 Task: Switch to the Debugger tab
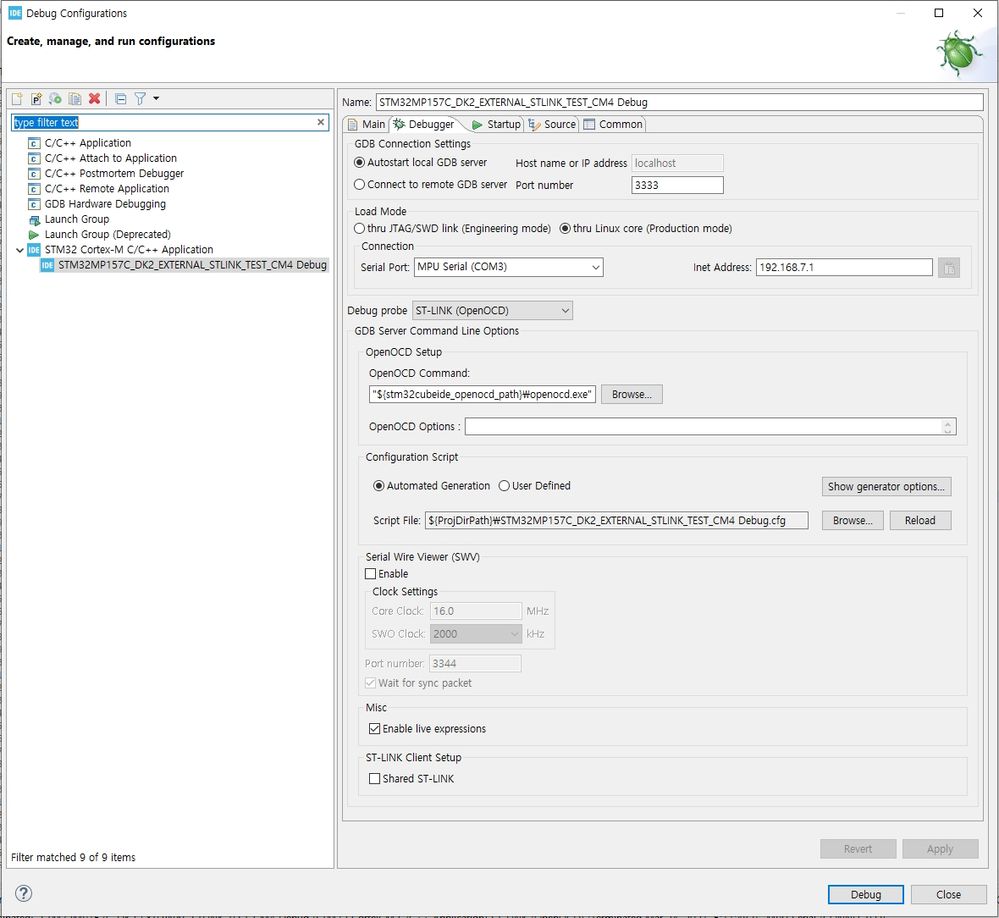point(424,124)
